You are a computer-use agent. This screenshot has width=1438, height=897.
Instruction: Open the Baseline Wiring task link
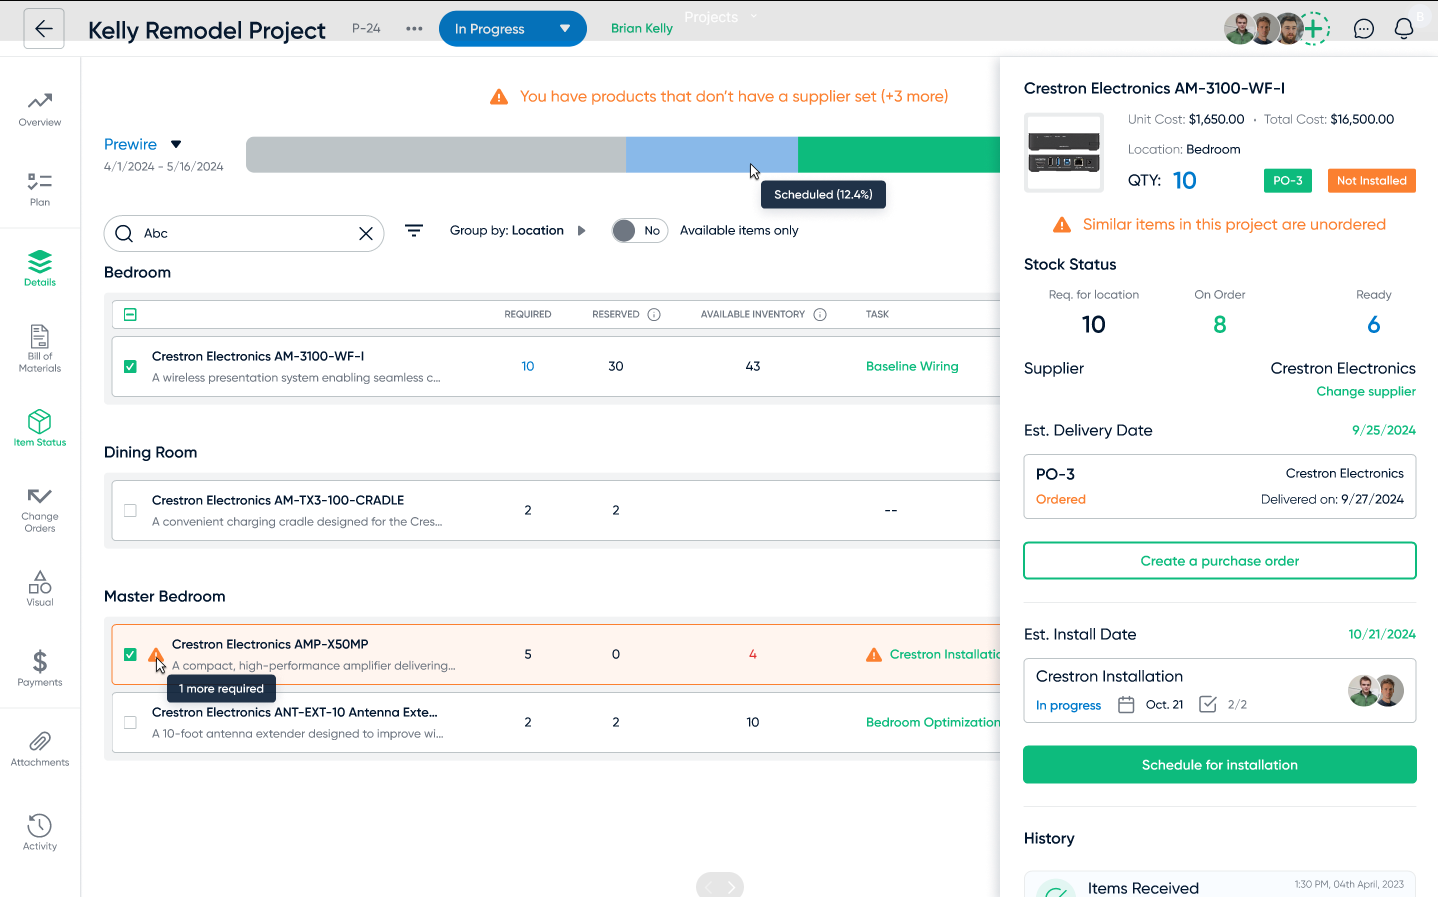click(912, 366)
